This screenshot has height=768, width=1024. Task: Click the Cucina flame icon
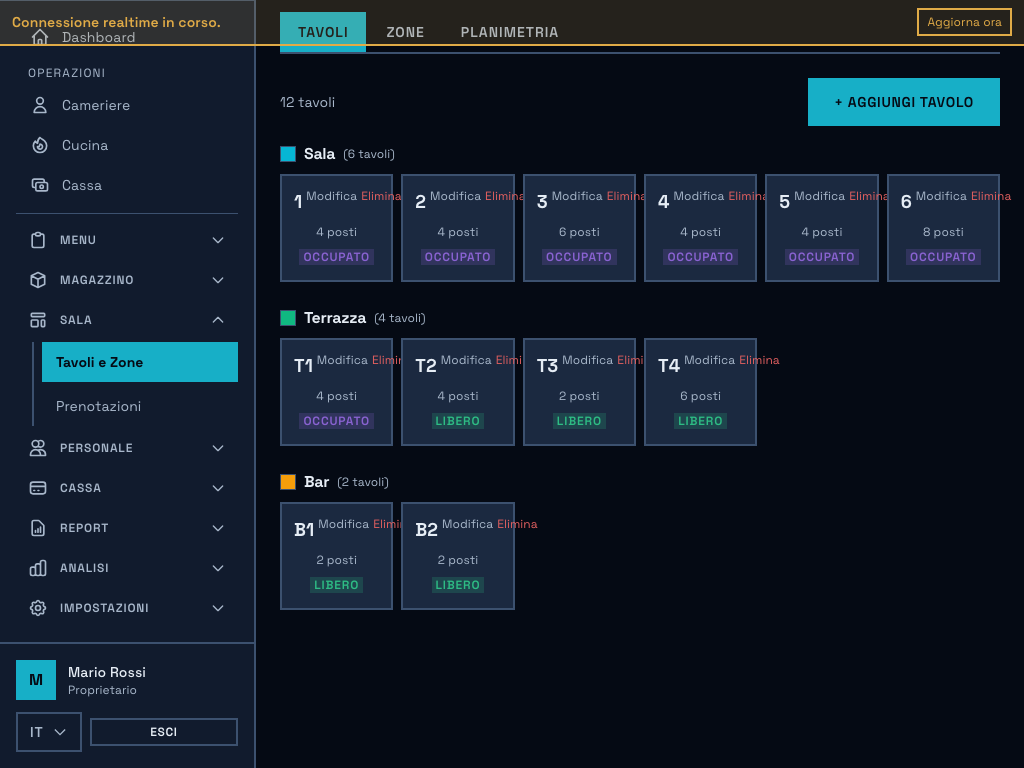(x=40, y=145)
